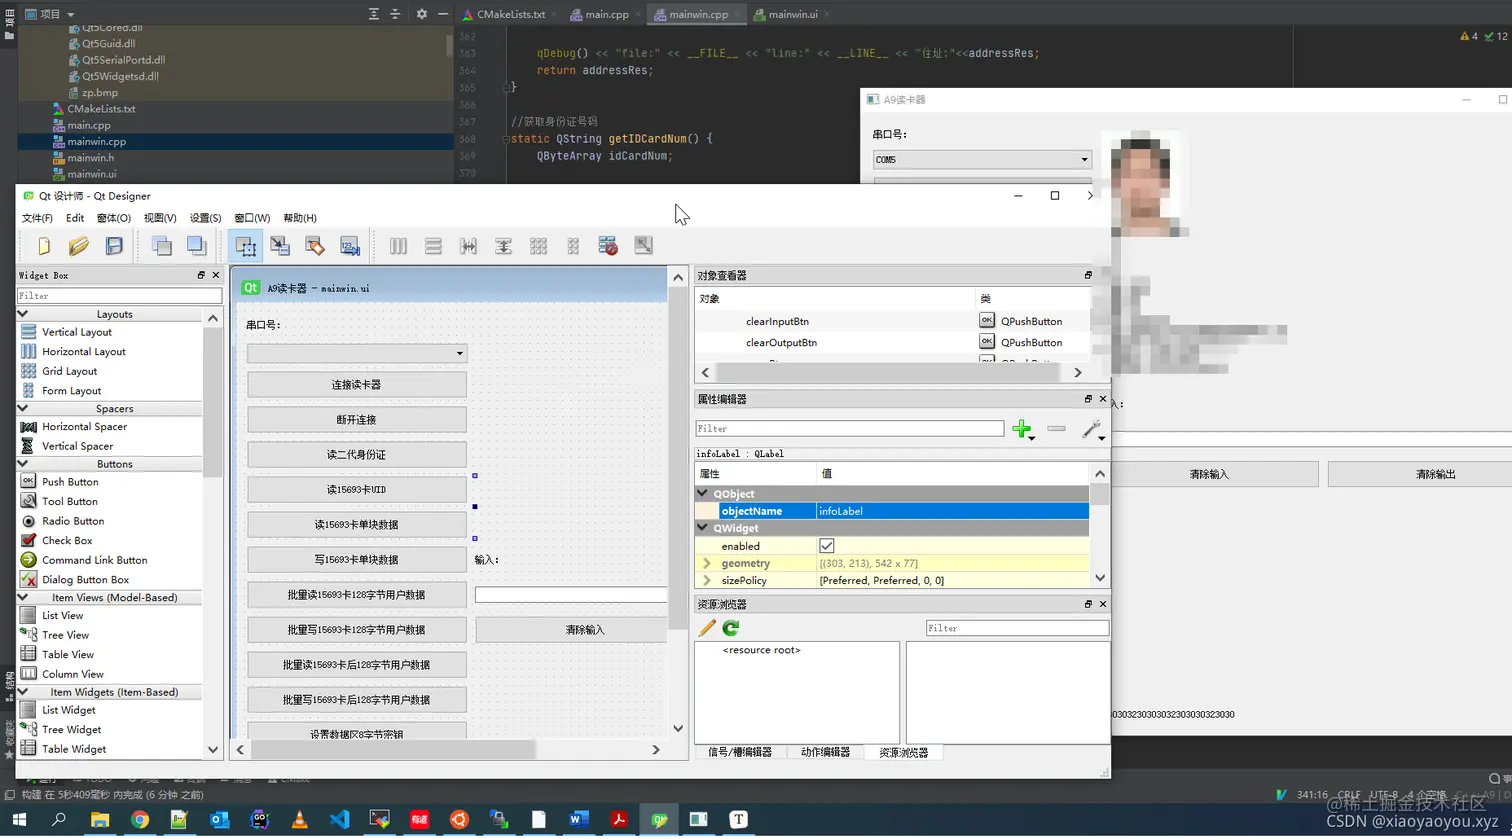Click the Widget Box Filter field
The image size is (1512, 839).
119,296
